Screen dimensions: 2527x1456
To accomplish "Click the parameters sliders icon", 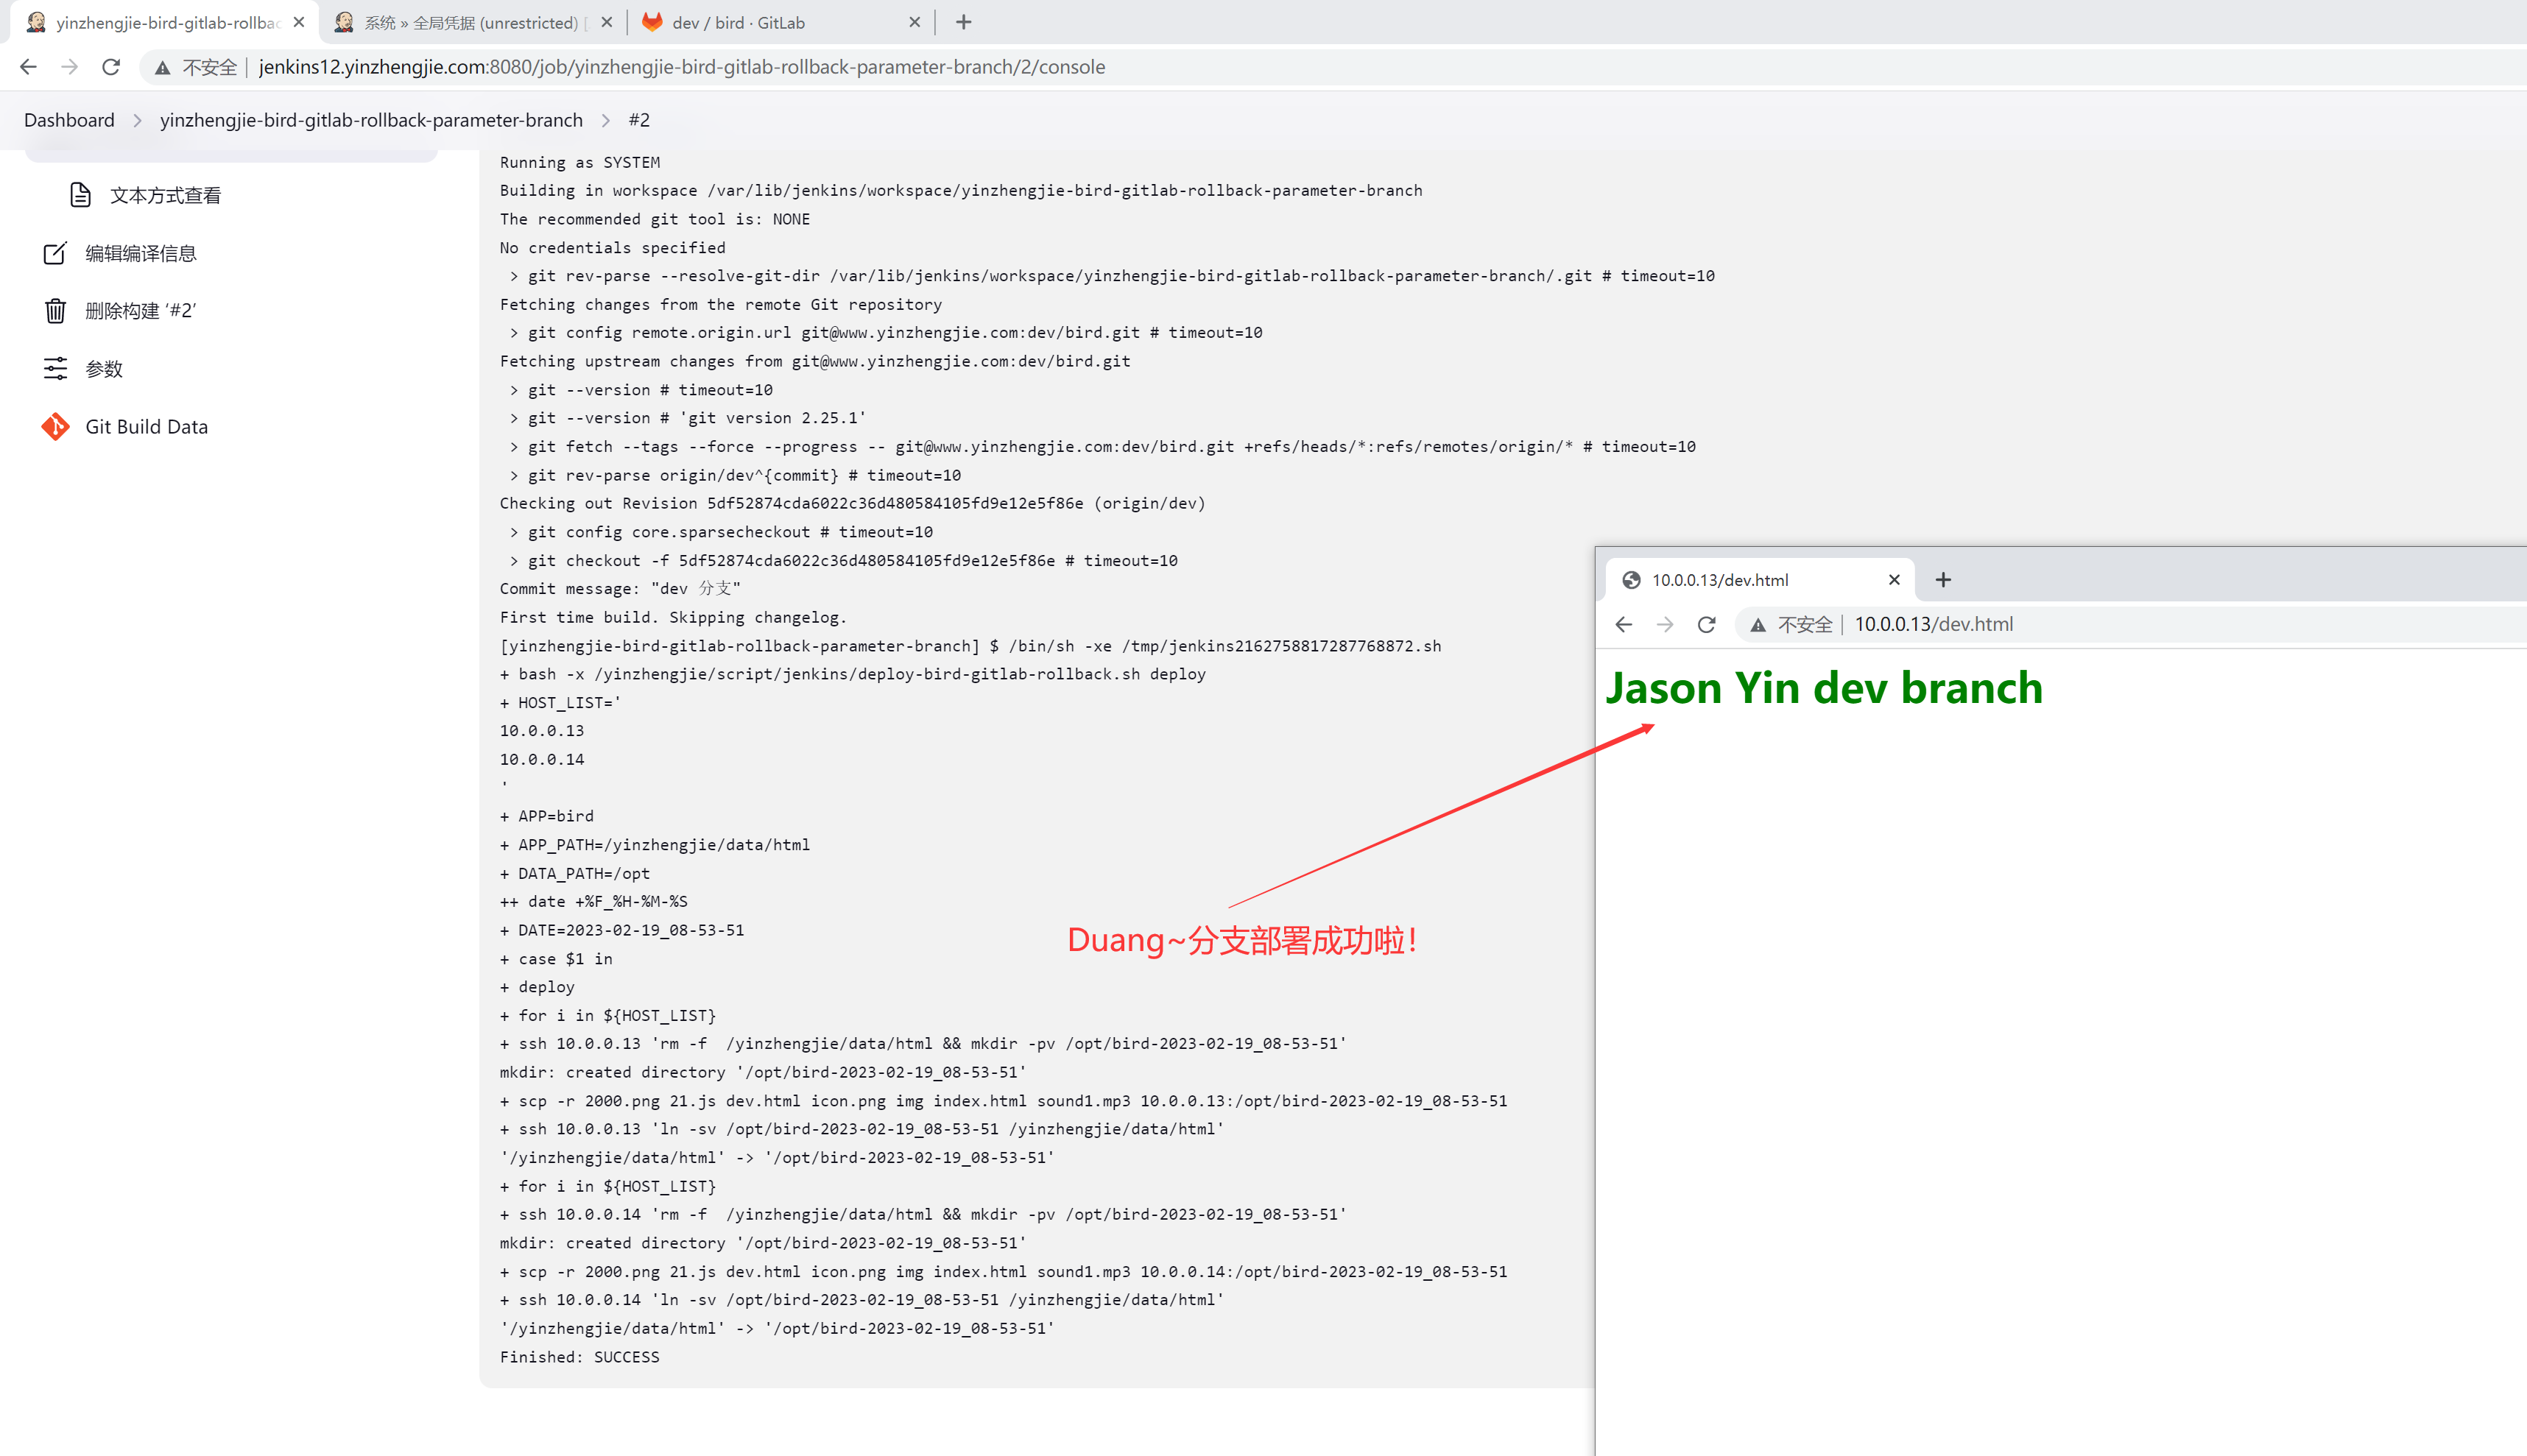I will pos(55,369).
